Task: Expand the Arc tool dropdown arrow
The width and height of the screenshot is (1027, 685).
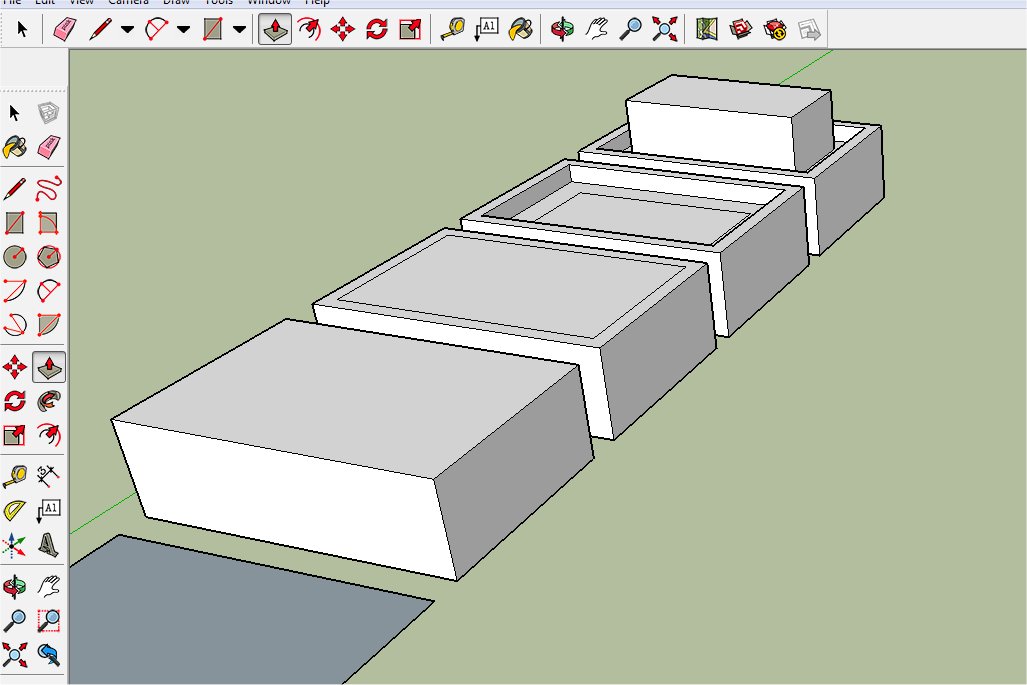Action: [x=183, y=29]
